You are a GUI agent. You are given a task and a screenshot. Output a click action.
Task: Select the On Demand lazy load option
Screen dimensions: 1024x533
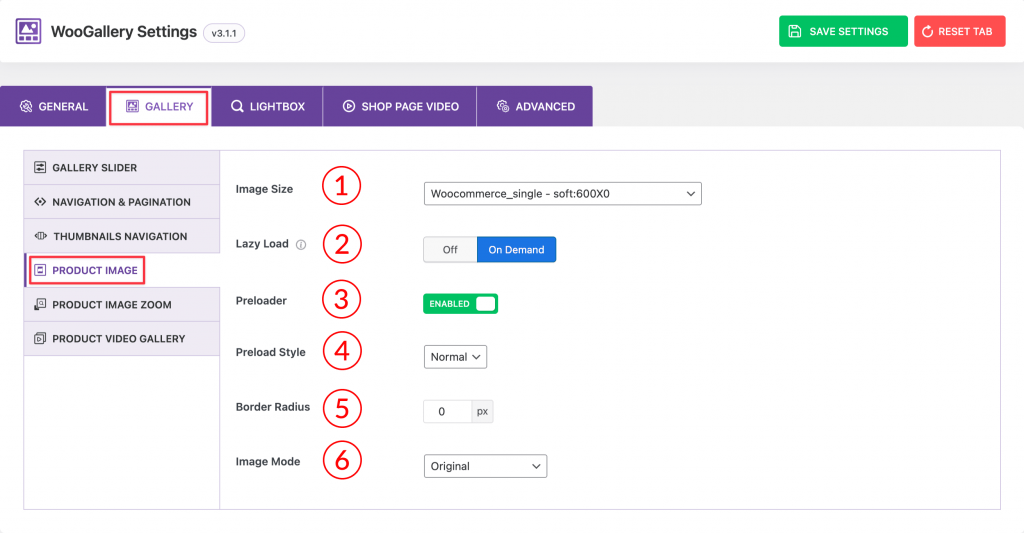pos(517,250)
